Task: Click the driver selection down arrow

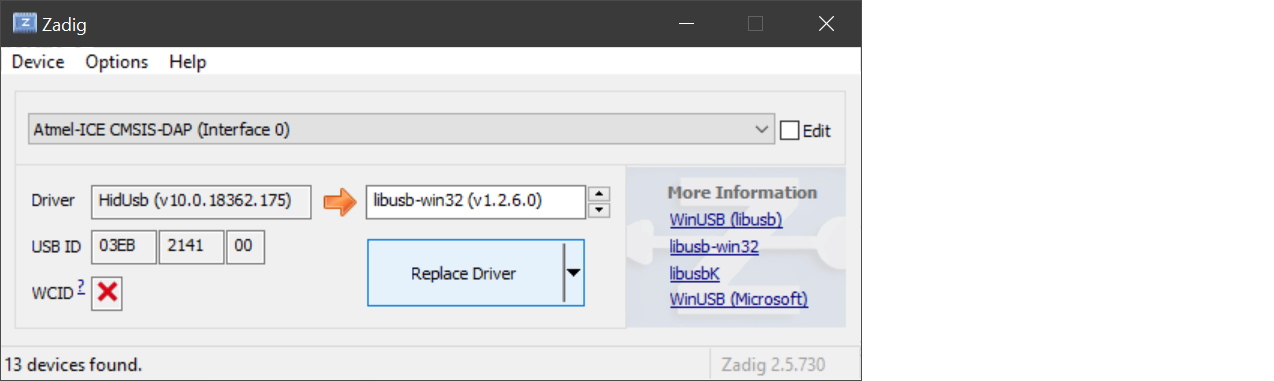Action: 599,209
